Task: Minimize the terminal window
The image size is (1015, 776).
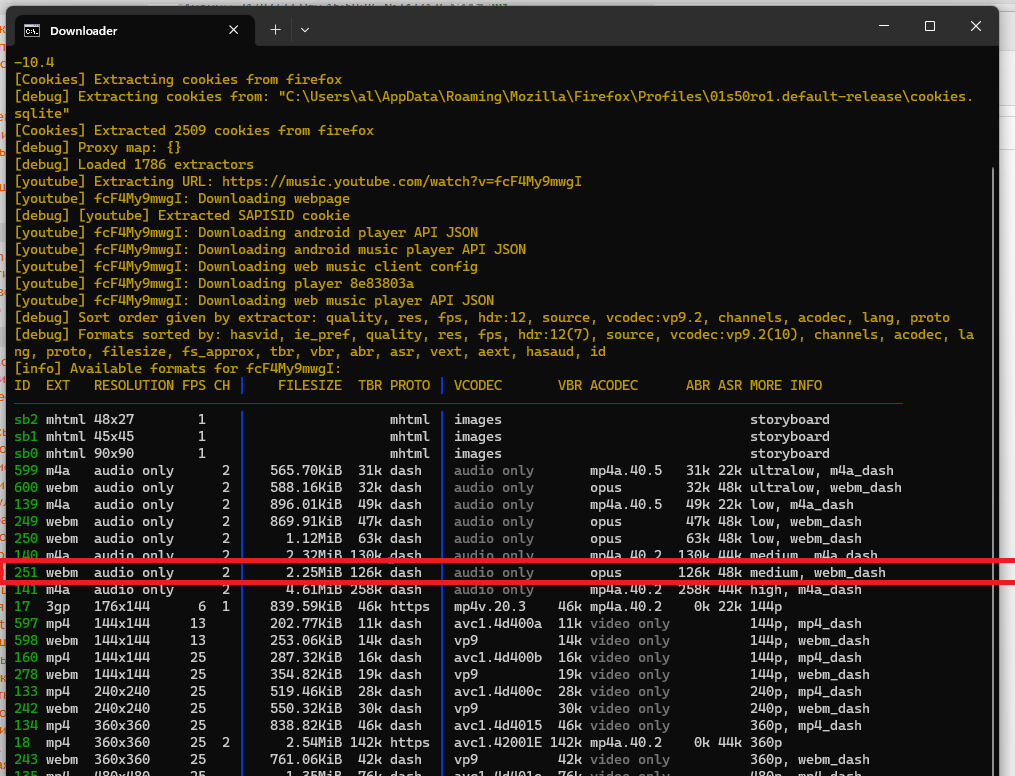Action: 884,26
